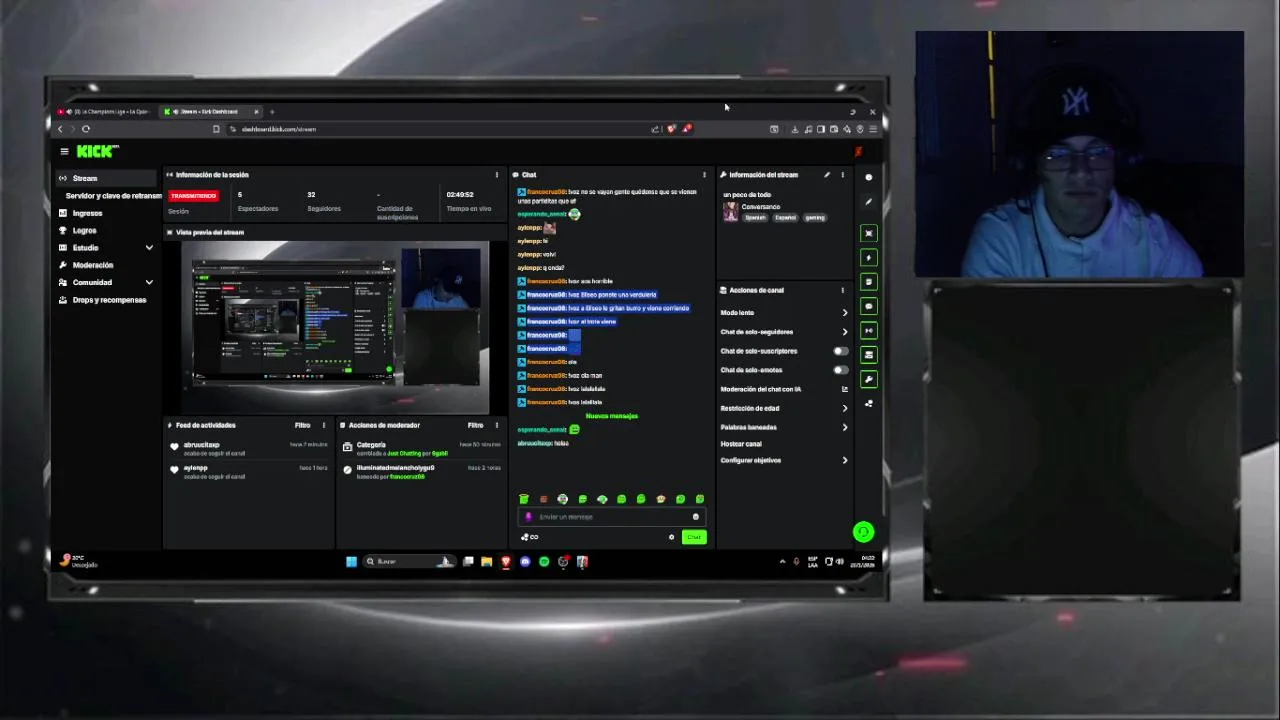Open Servidor y clave de retransmisión

tap(113, 195)
